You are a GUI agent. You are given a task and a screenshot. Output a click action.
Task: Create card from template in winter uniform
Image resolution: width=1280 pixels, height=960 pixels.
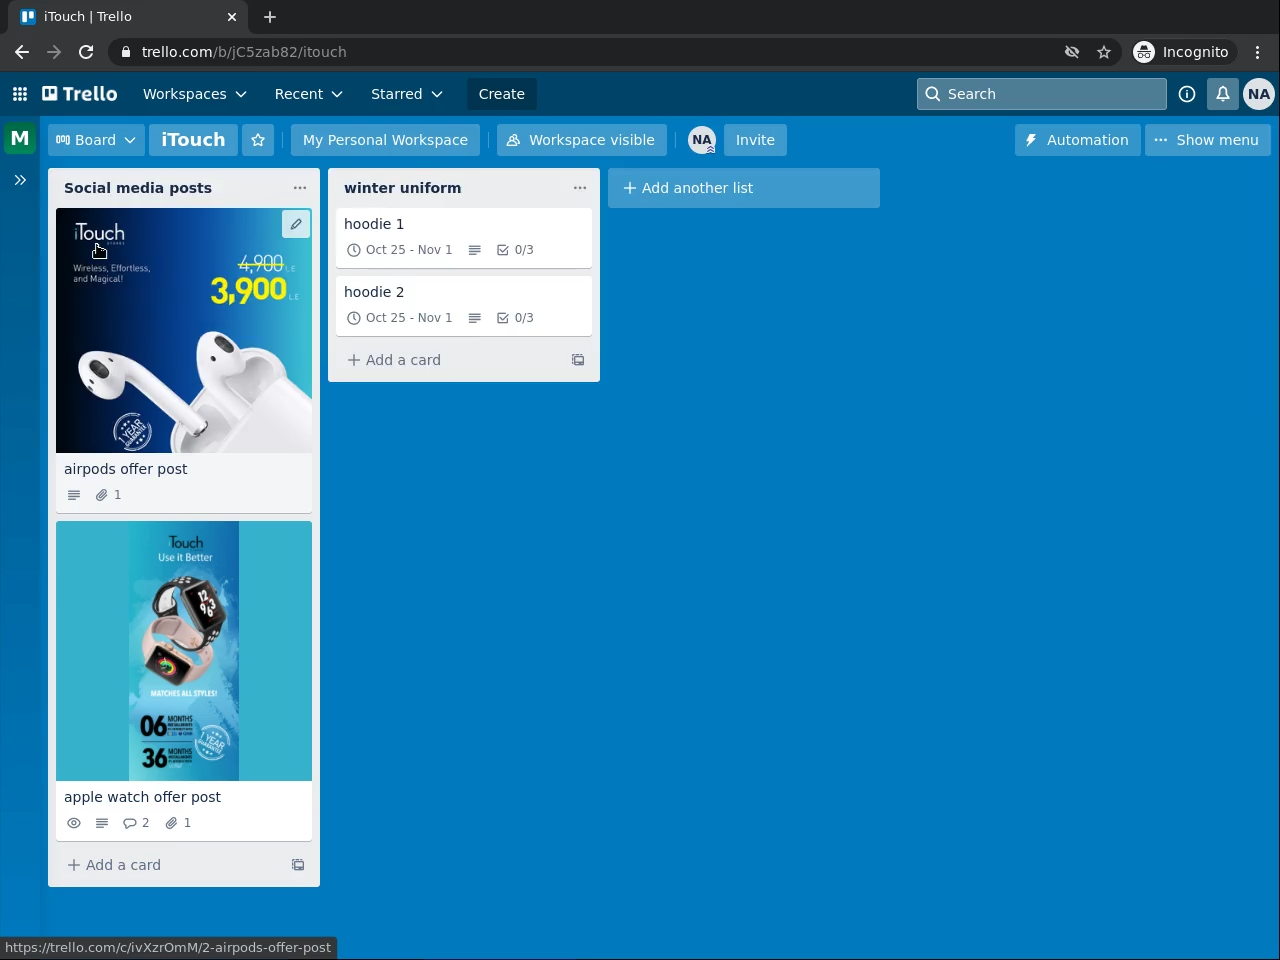tap(578, 360)
